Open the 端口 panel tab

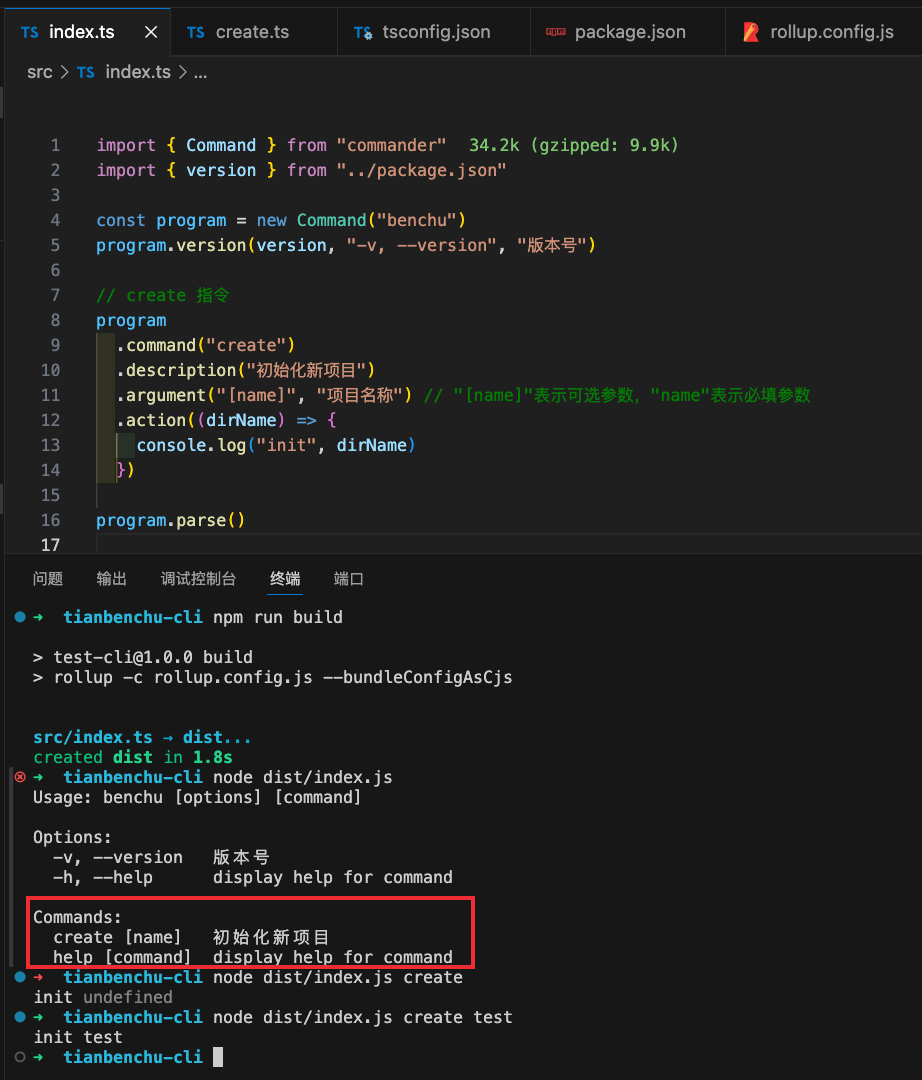click(348, 579)
